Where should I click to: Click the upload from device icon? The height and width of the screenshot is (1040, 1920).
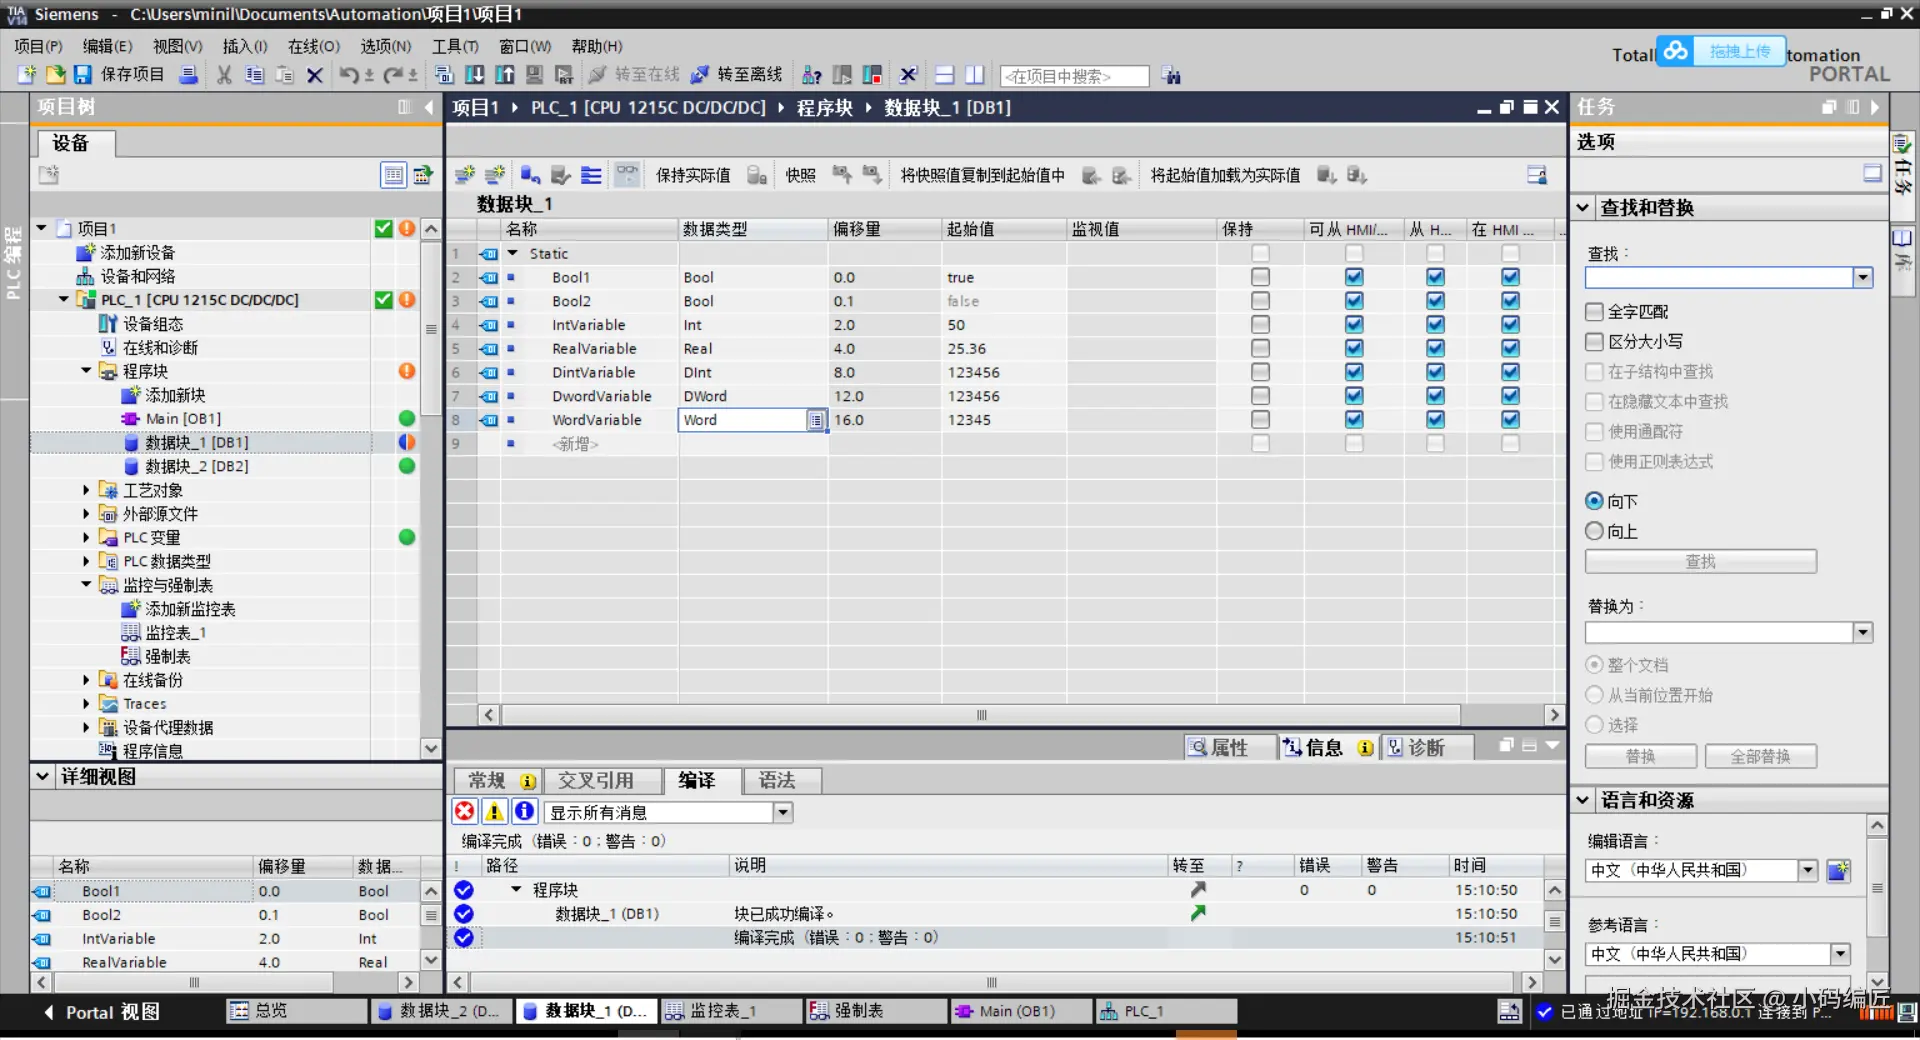tap(505, 75)
